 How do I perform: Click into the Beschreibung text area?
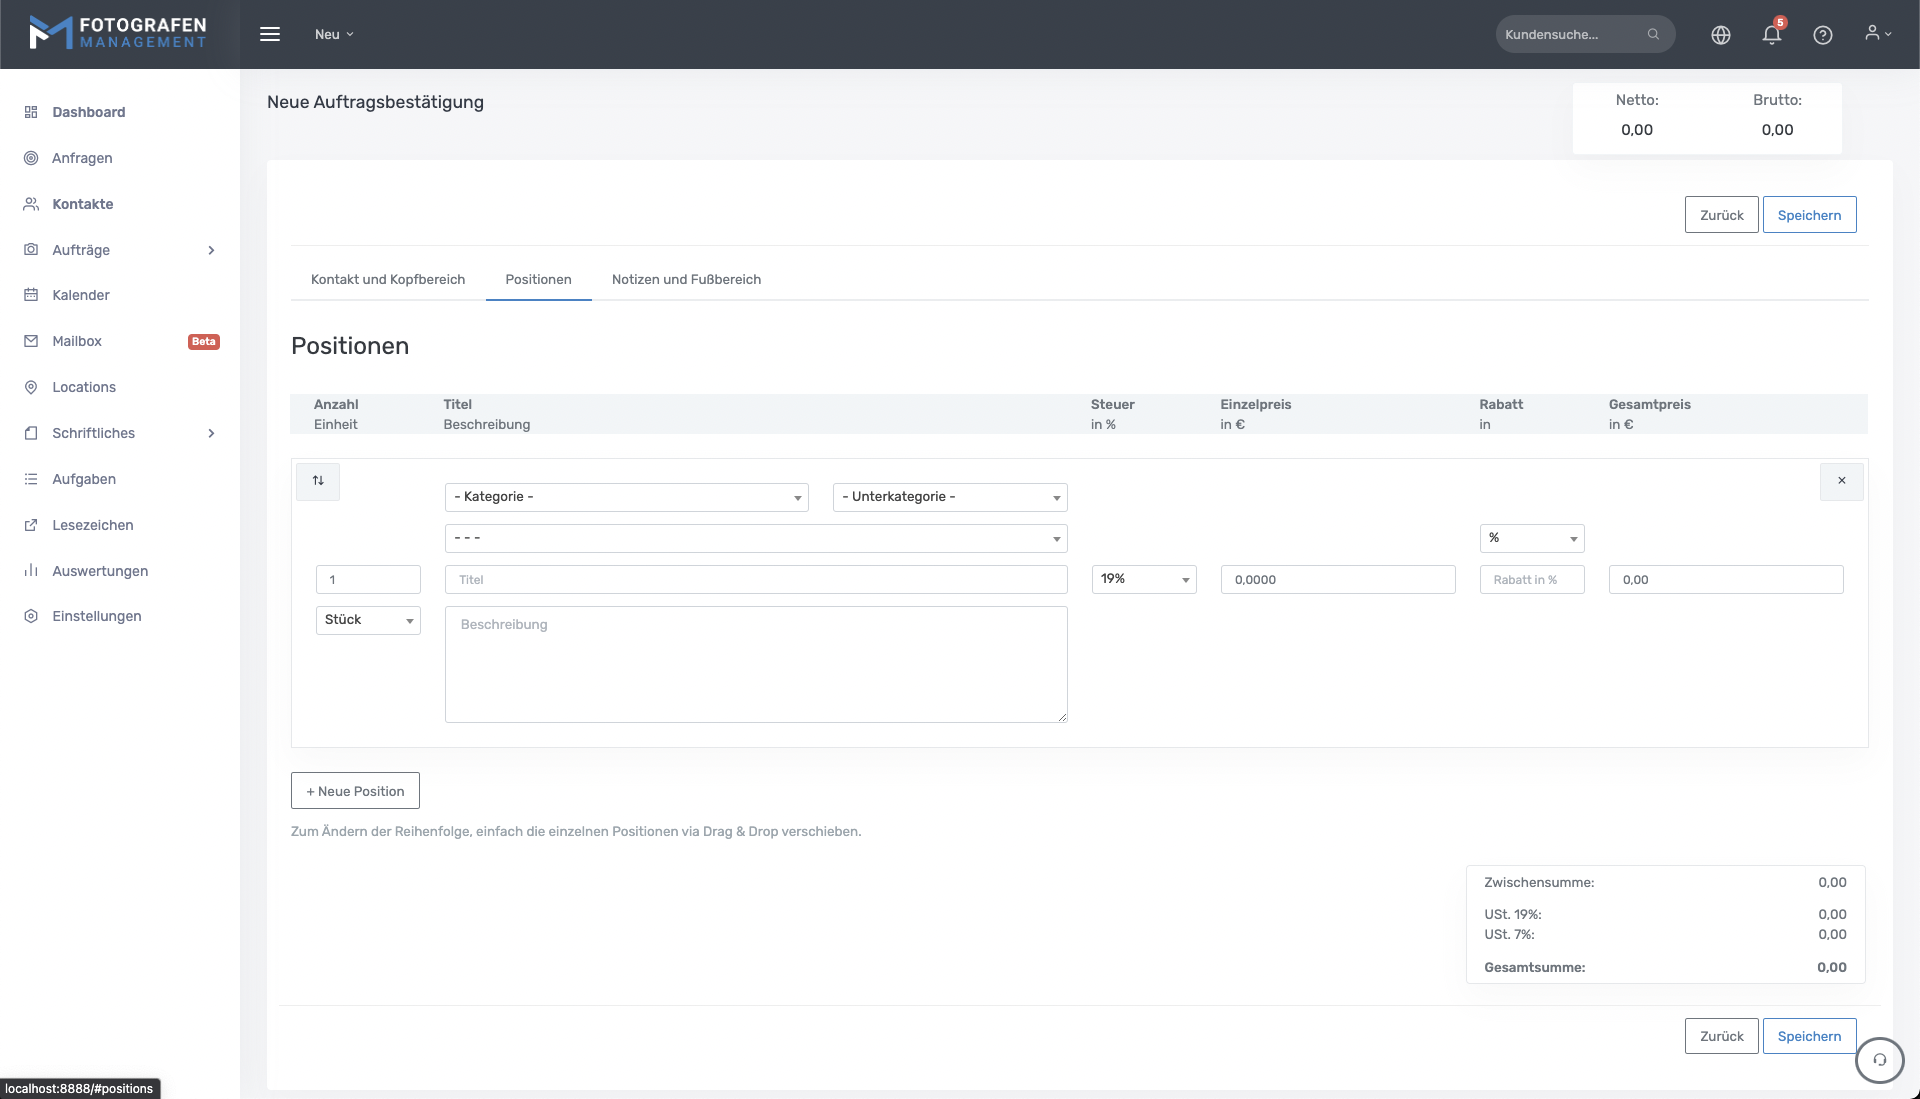(755, 664)
